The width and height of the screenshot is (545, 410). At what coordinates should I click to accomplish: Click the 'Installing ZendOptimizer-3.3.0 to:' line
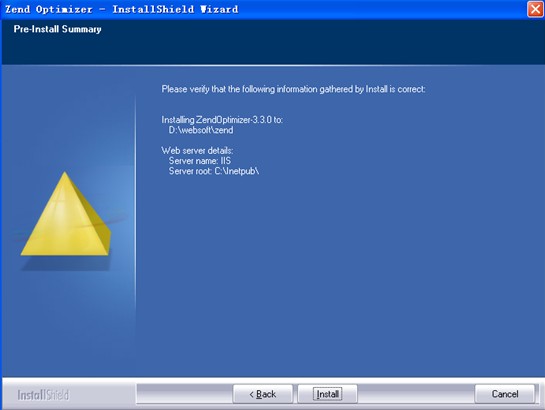click(222, 120)
